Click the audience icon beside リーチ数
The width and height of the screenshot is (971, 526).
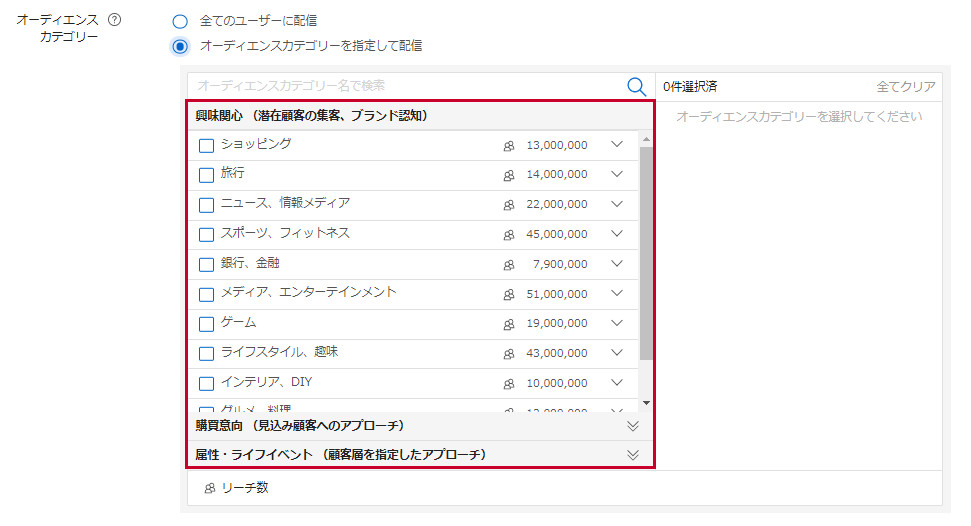pyautogui.click(x=210, y=489)
